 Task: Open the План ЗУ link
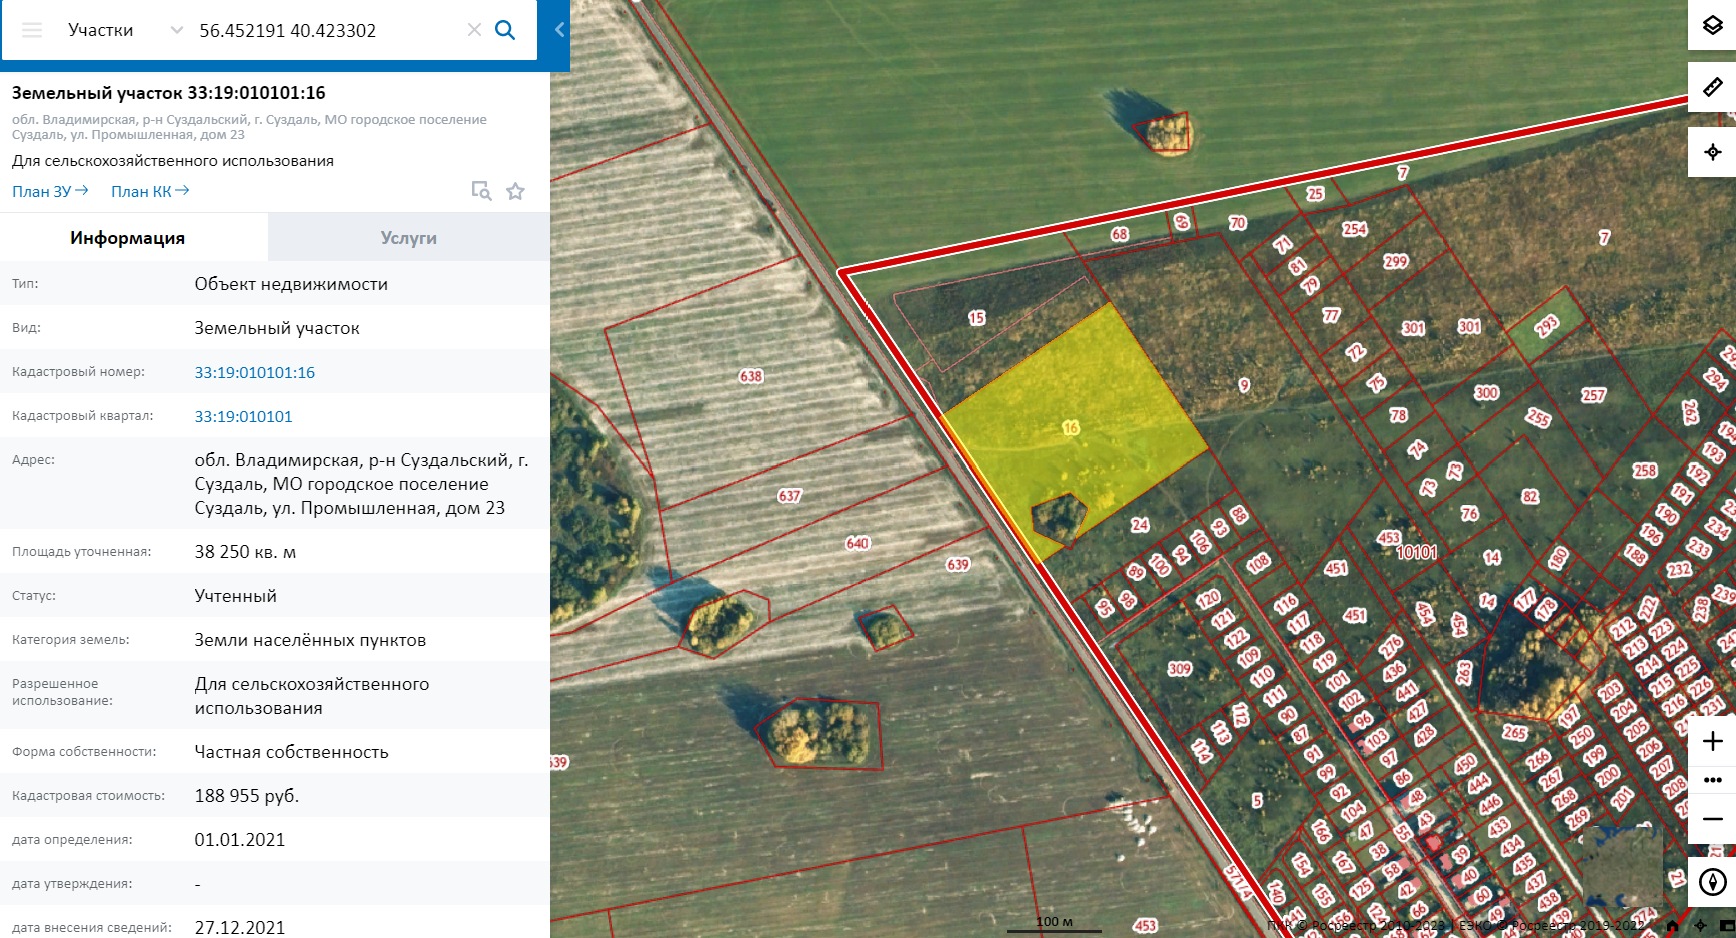point(50,191)
